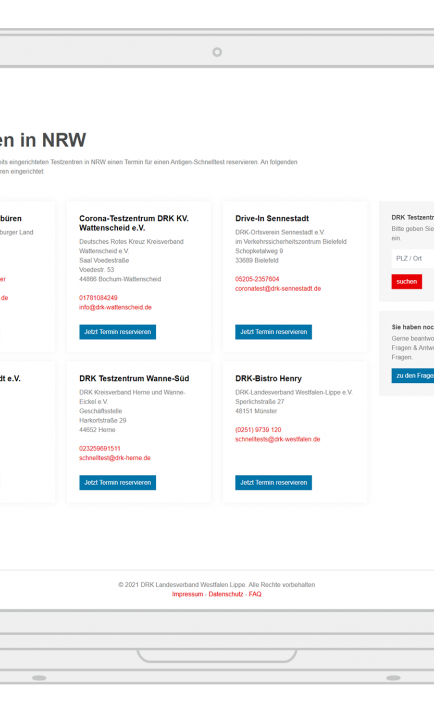Focus the PLZ / Ort search field
The width and height of the screenshot is (434, 713).
[x=413, y=258]
